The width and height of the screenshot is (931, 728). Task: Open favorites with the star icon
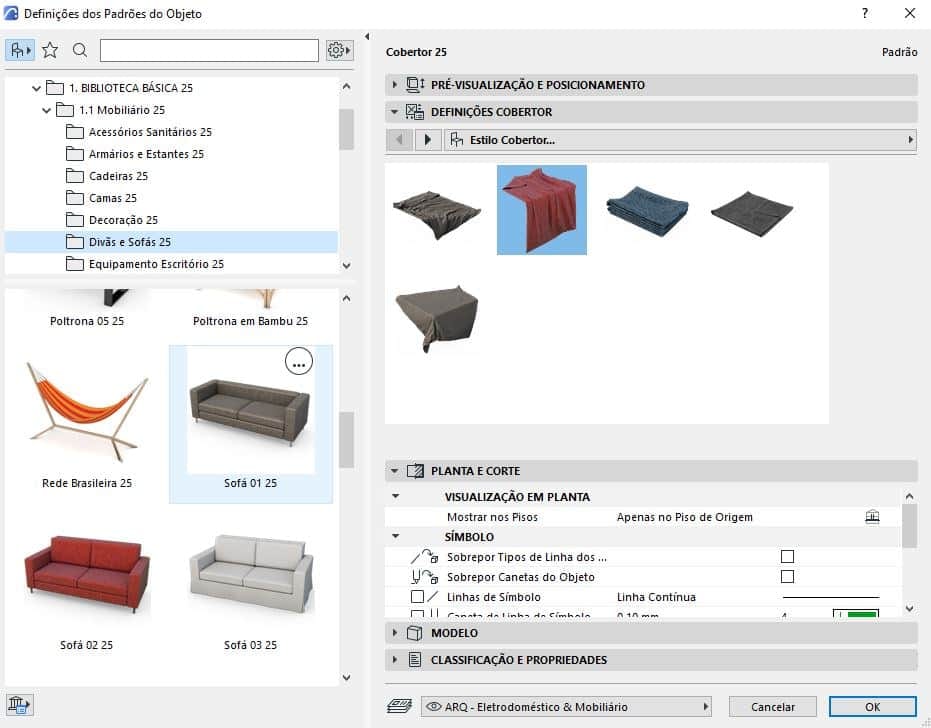point(50,50)
